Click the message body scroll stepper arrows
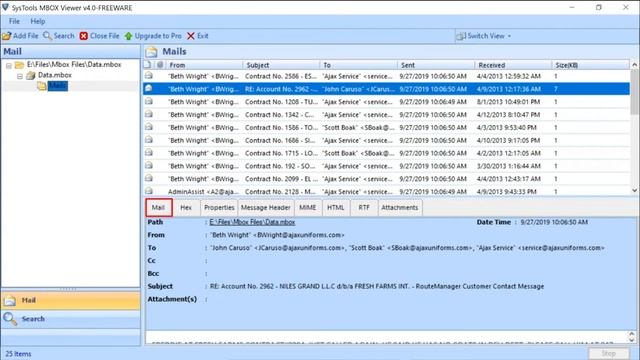The width and height of the screenshot is (640, 360). (x=632, y=337)
